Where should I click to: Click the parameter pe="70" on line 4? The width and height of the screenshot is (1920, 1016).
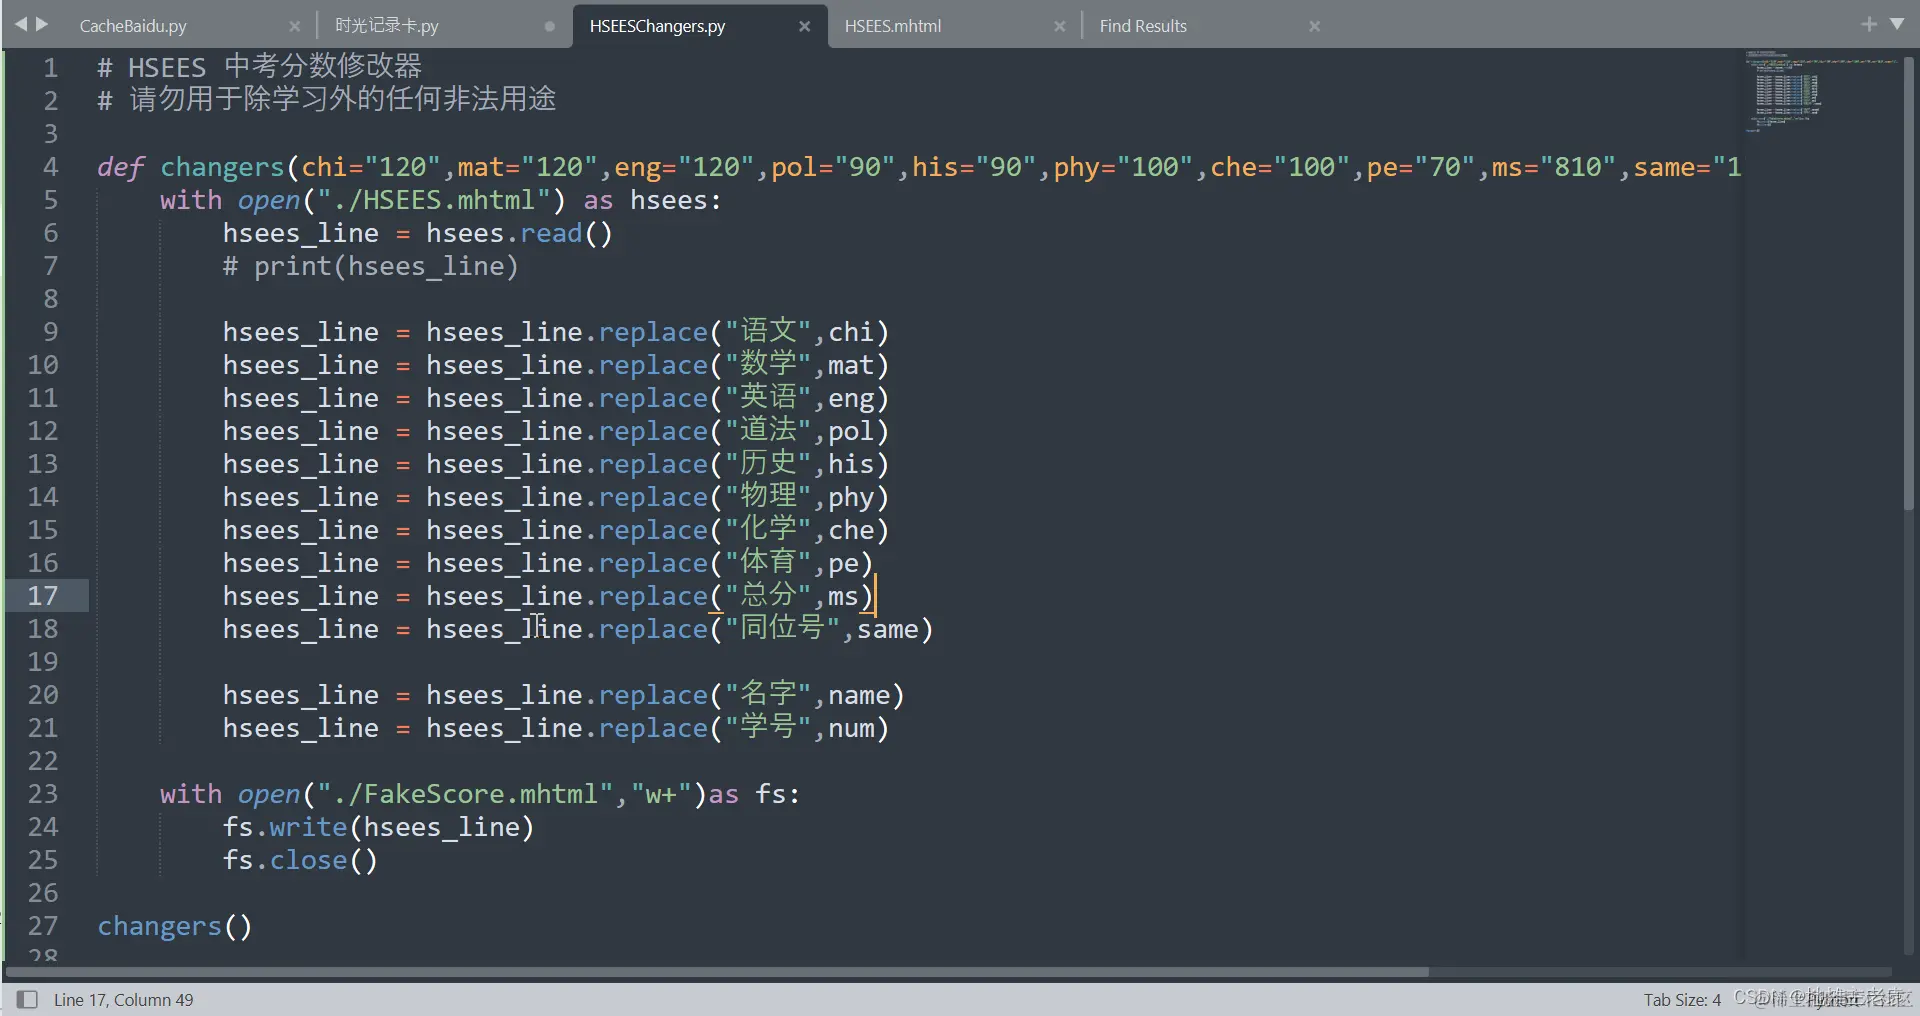[1420, 167]
